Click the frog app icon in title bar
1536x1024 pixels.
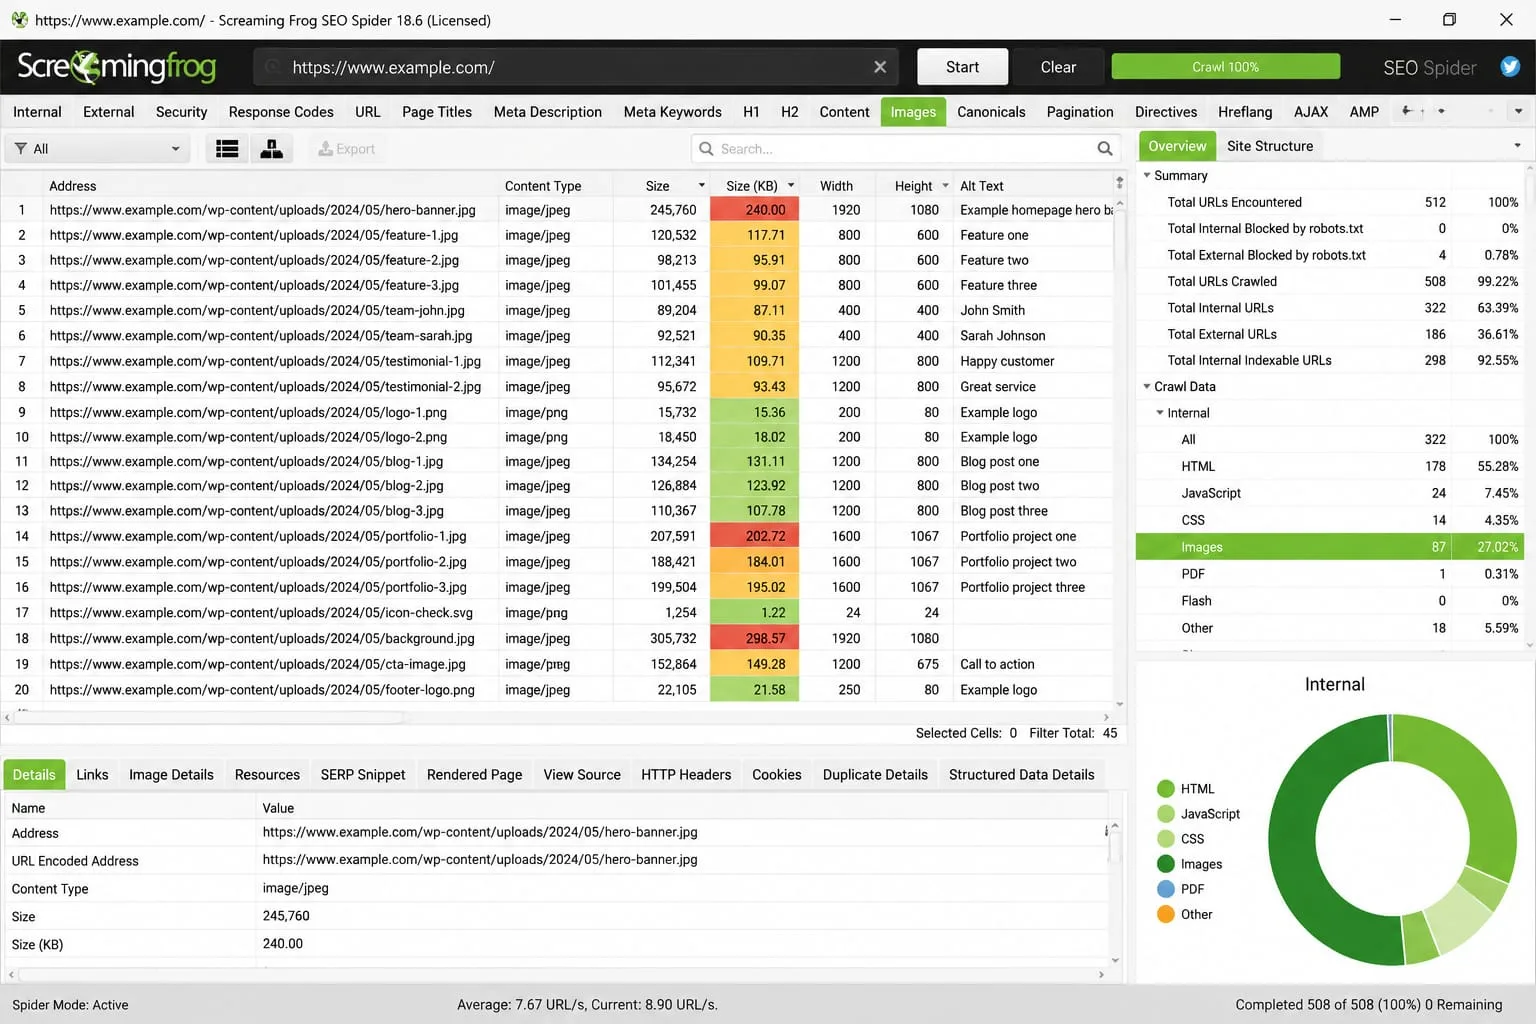(x=19, y=20)
